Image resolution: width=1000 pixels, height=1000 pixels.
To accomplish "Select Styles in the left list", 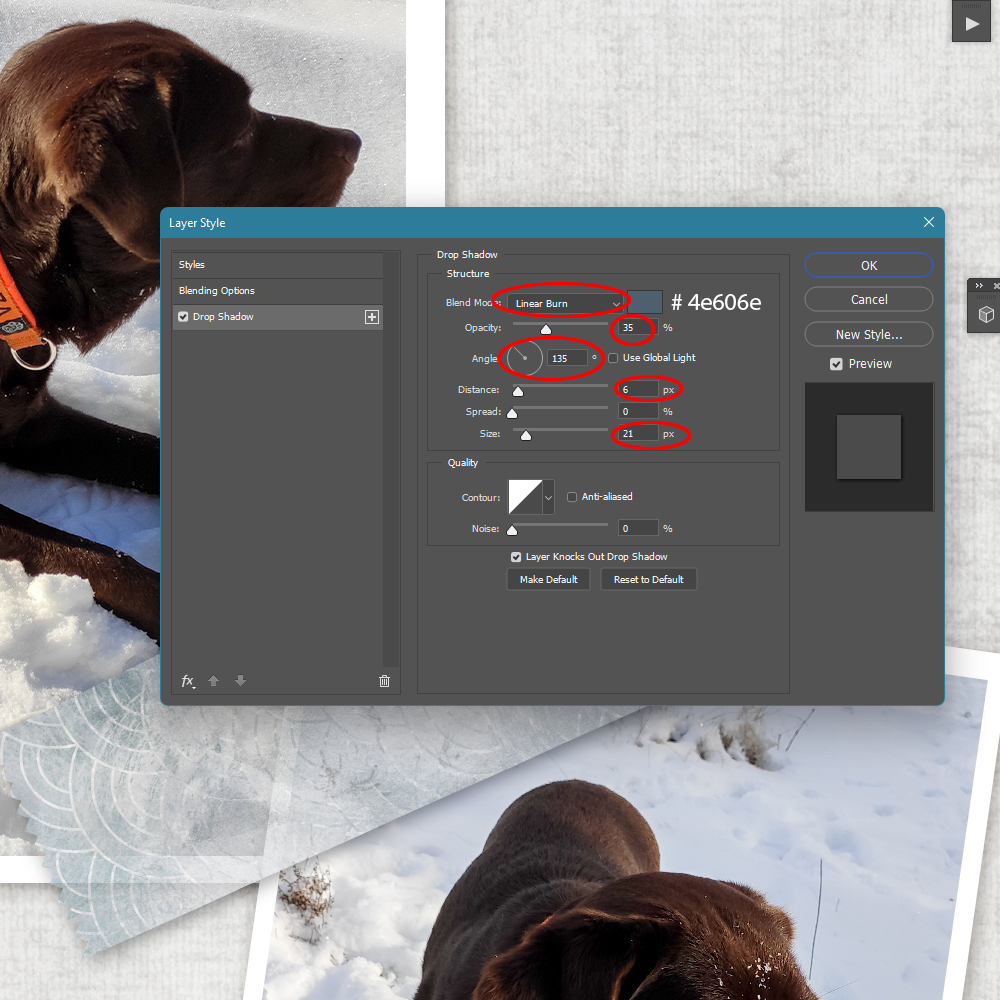I will tap(277, 265).
